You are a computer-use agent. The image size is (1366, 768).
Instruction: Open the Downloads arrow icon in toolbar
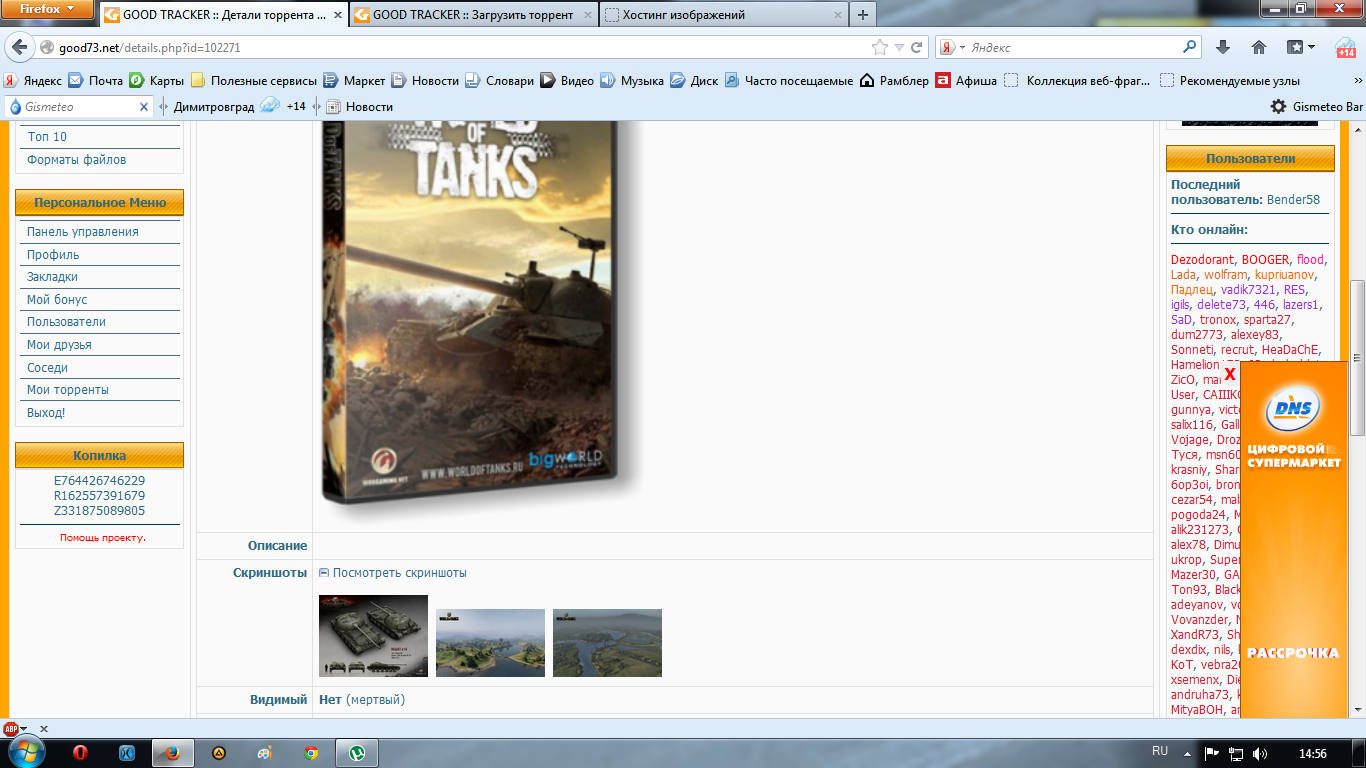click(x=1222, y=47)
